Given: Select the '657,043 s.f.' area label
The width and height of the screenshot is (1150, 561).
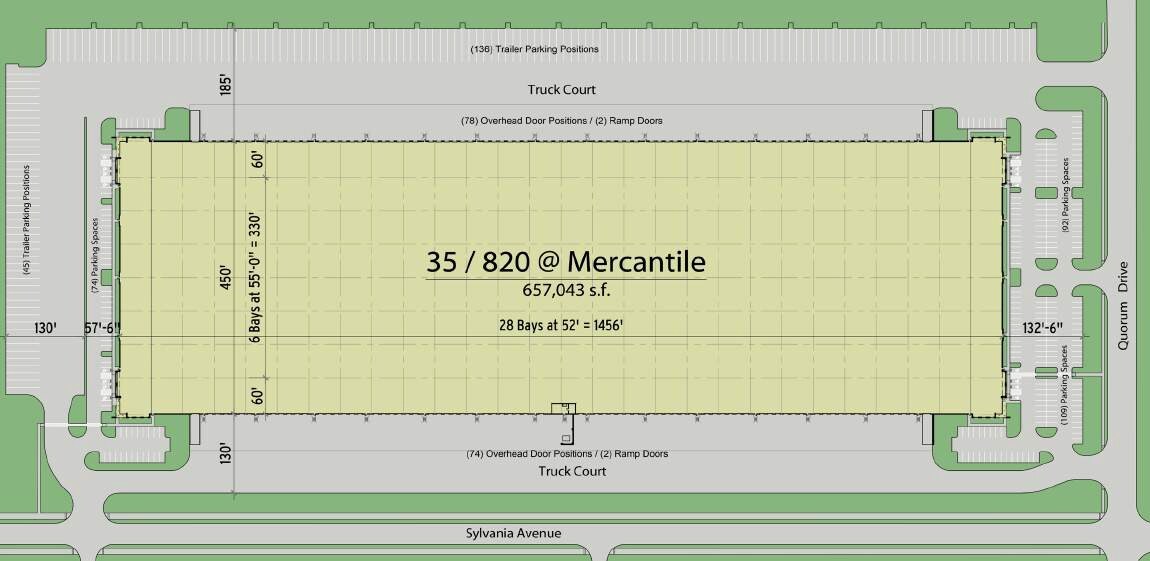Looking at the screenshot, I should tap(565, 290).
